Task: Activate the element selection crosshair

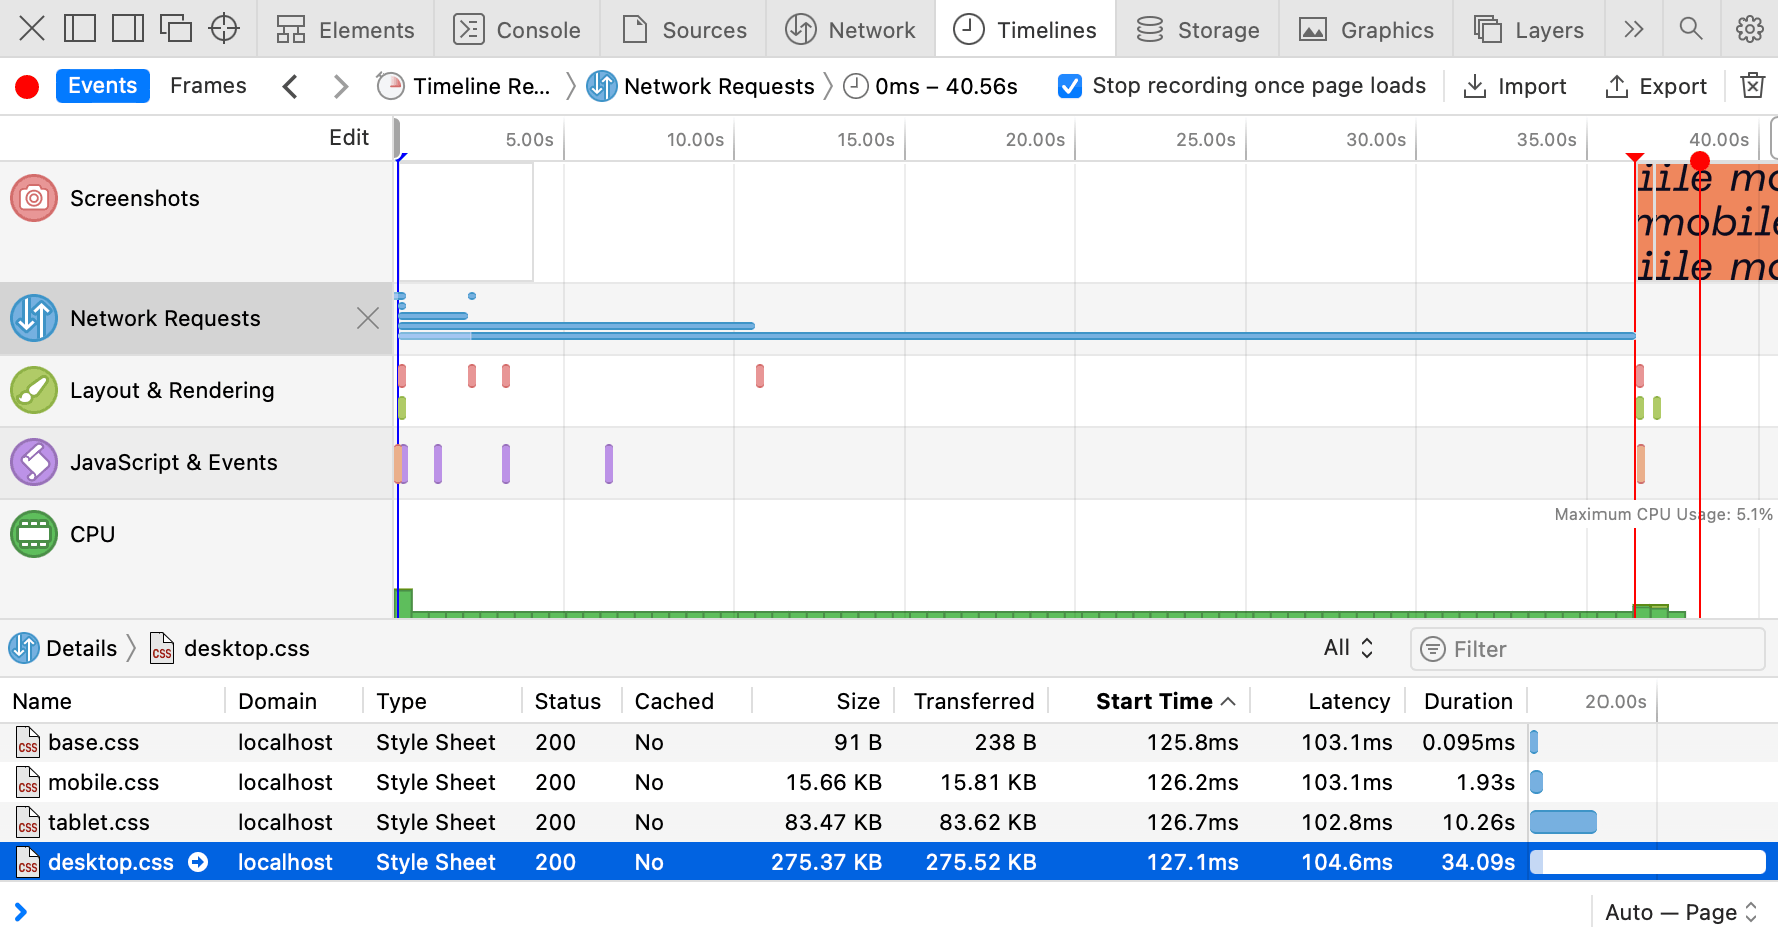Action: pos(224,29)
